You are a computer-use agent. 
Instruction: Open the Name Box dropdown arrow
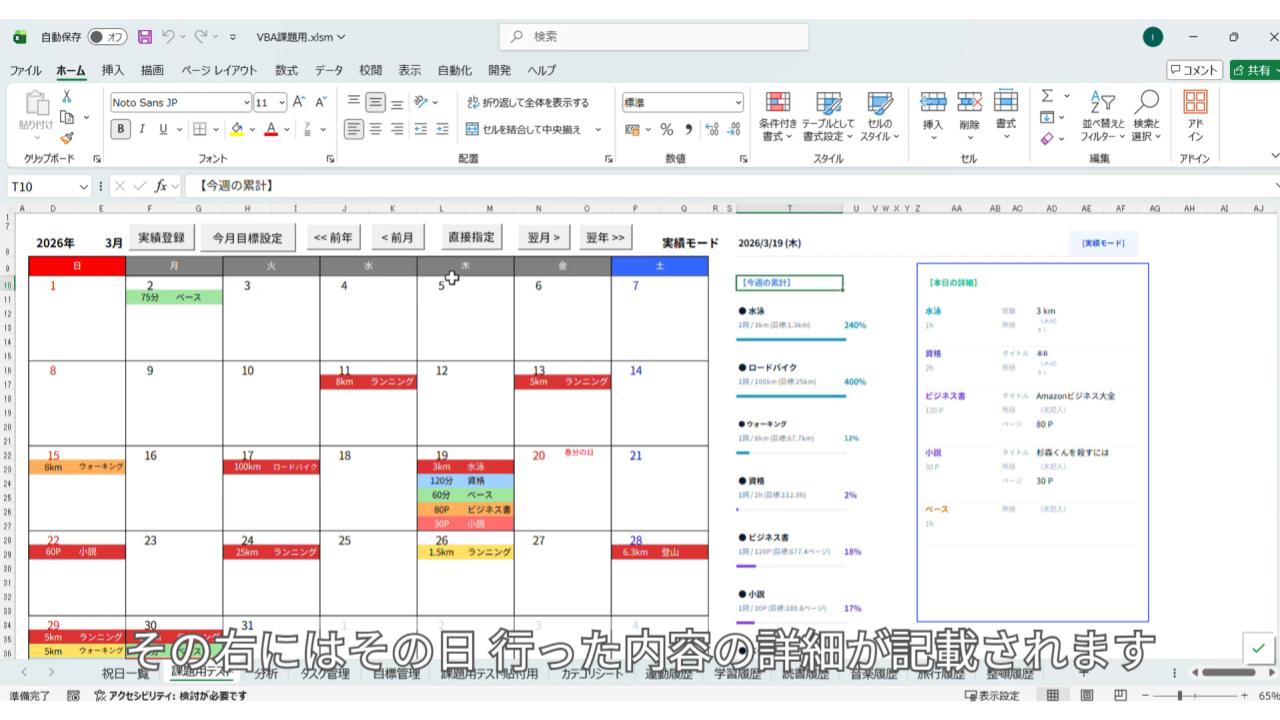coord(84,186)
